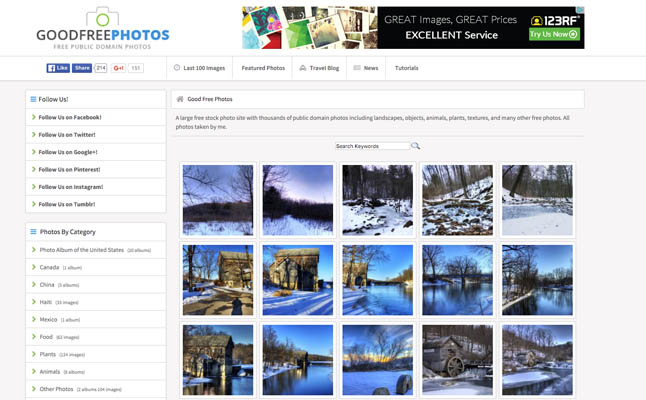Open Follow Us on Tumblr link
The width and height of the screenshot is (646, 400).
(67, 204)
